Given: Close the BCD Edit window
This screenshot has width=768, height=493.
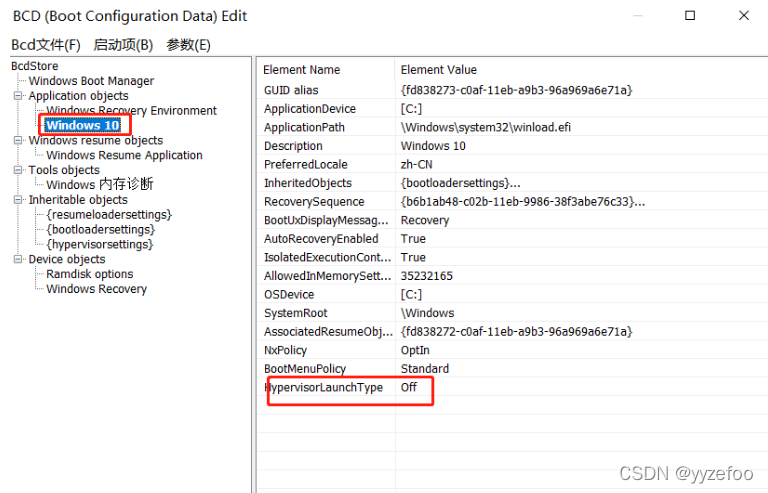Looking at the screenshot, I should tap(744, 16).
